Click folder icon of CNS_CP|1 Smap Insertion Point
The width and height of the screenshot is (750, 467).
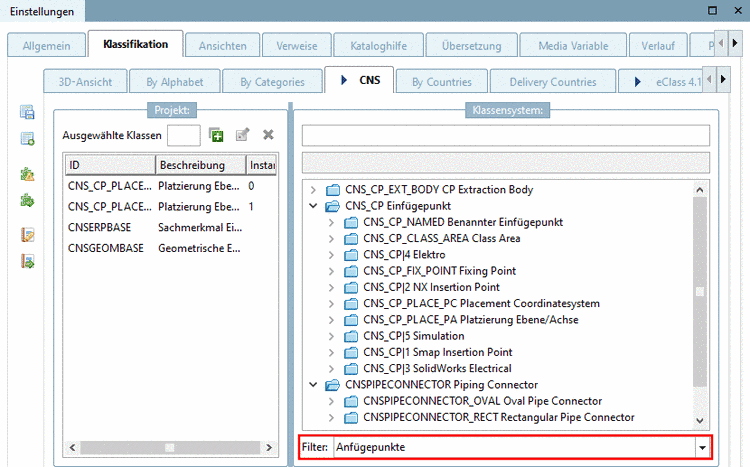[x=351, y=353]
